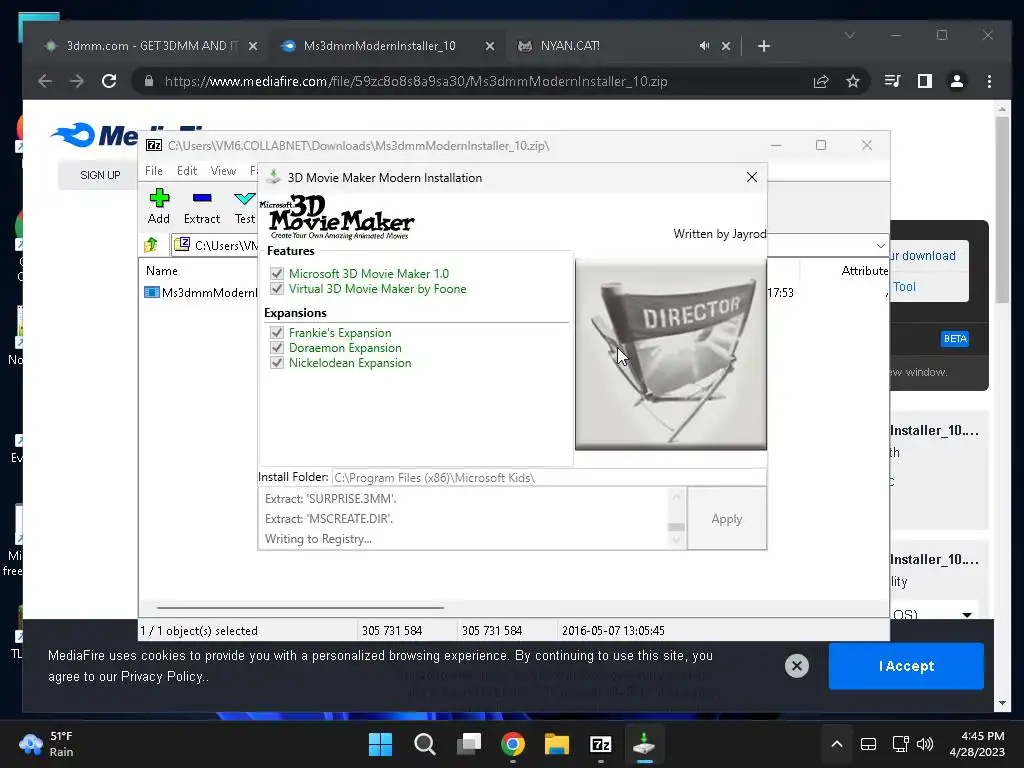Open taskbar Search

[x=424, y=744]
